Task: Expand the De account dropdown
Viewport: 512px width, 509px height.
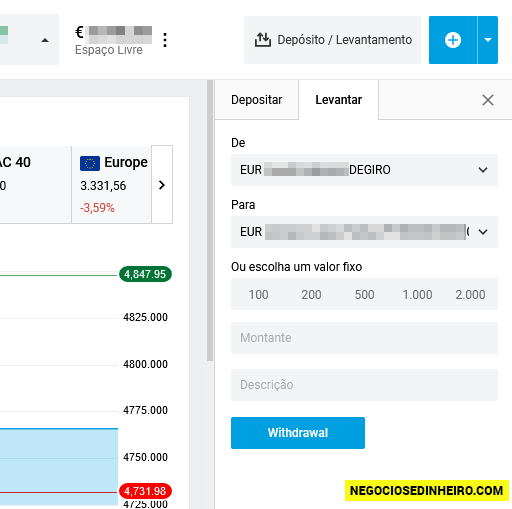Action: click(364, 170)
